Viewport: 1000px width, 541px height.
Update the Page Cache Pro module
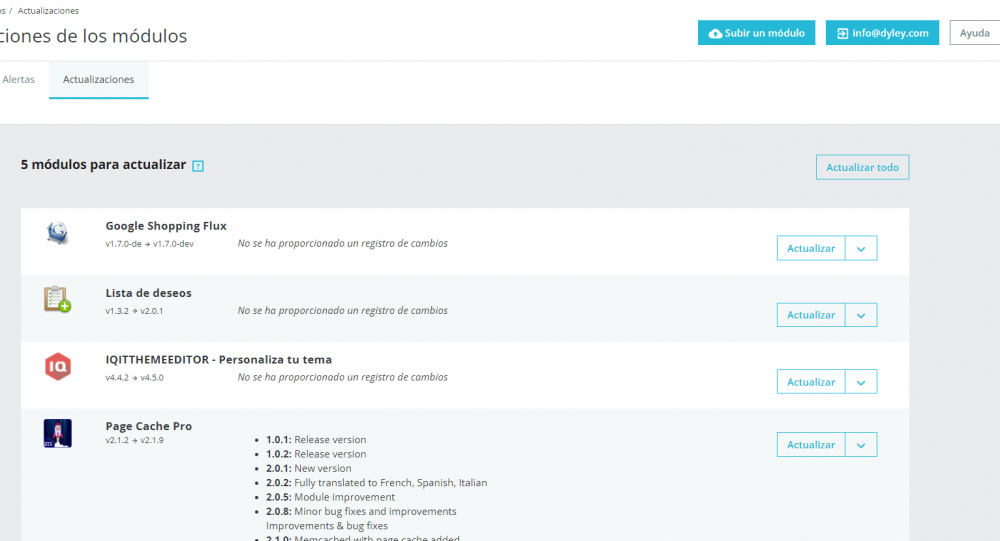click(x=811, y=445)
